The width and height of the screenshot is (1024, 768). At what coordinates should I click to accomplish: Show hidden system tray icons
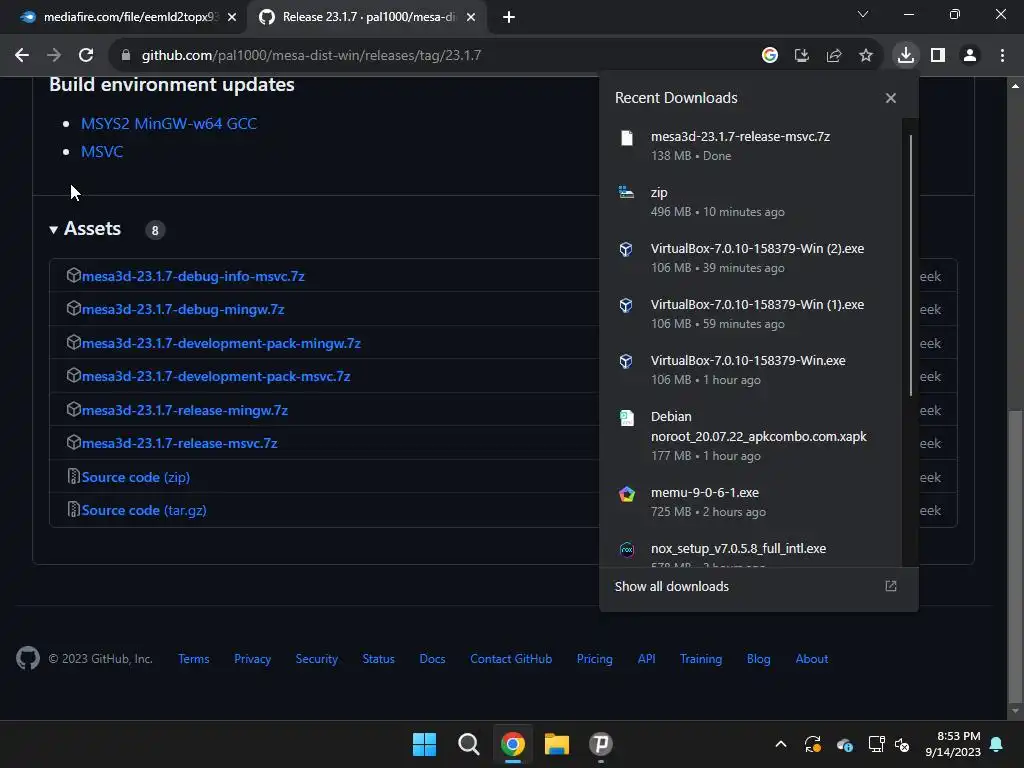pos(780,744)
